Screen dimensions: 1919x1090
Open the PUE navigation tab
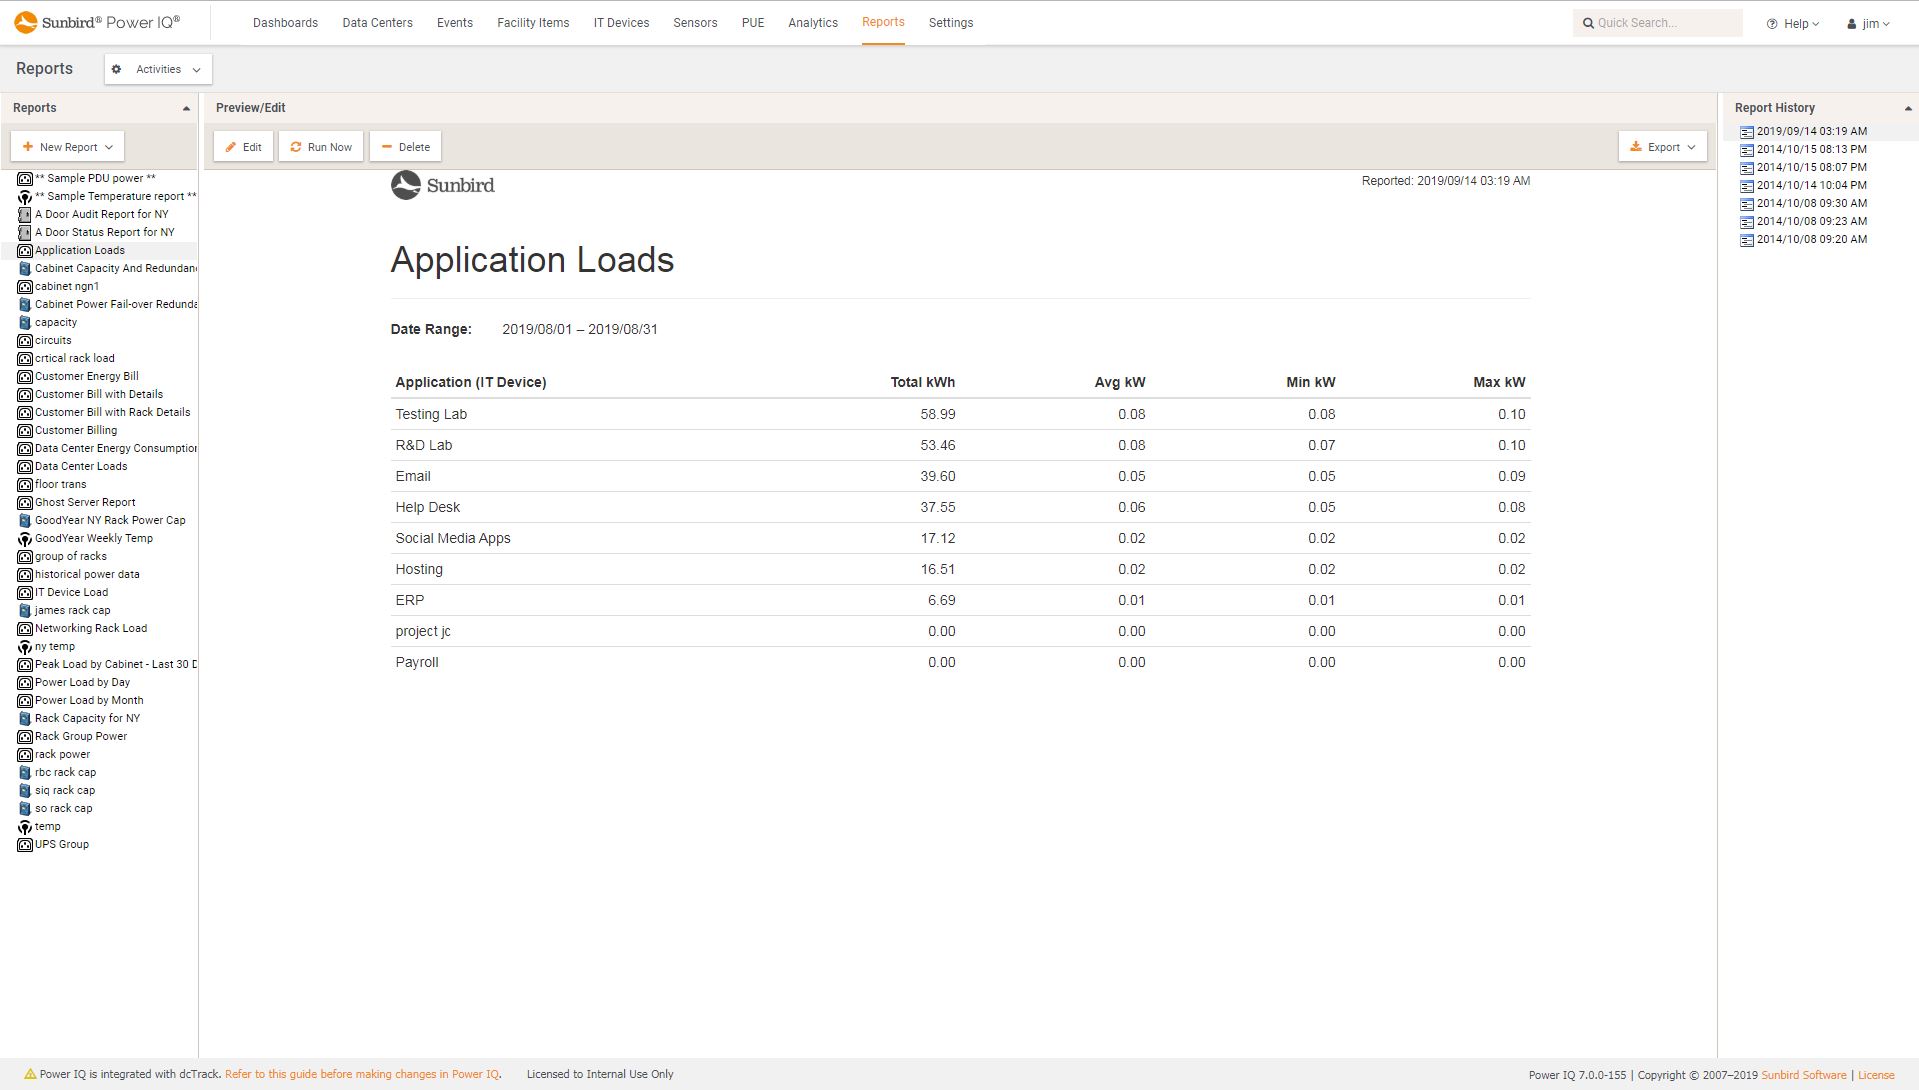[x=751, y=22]
